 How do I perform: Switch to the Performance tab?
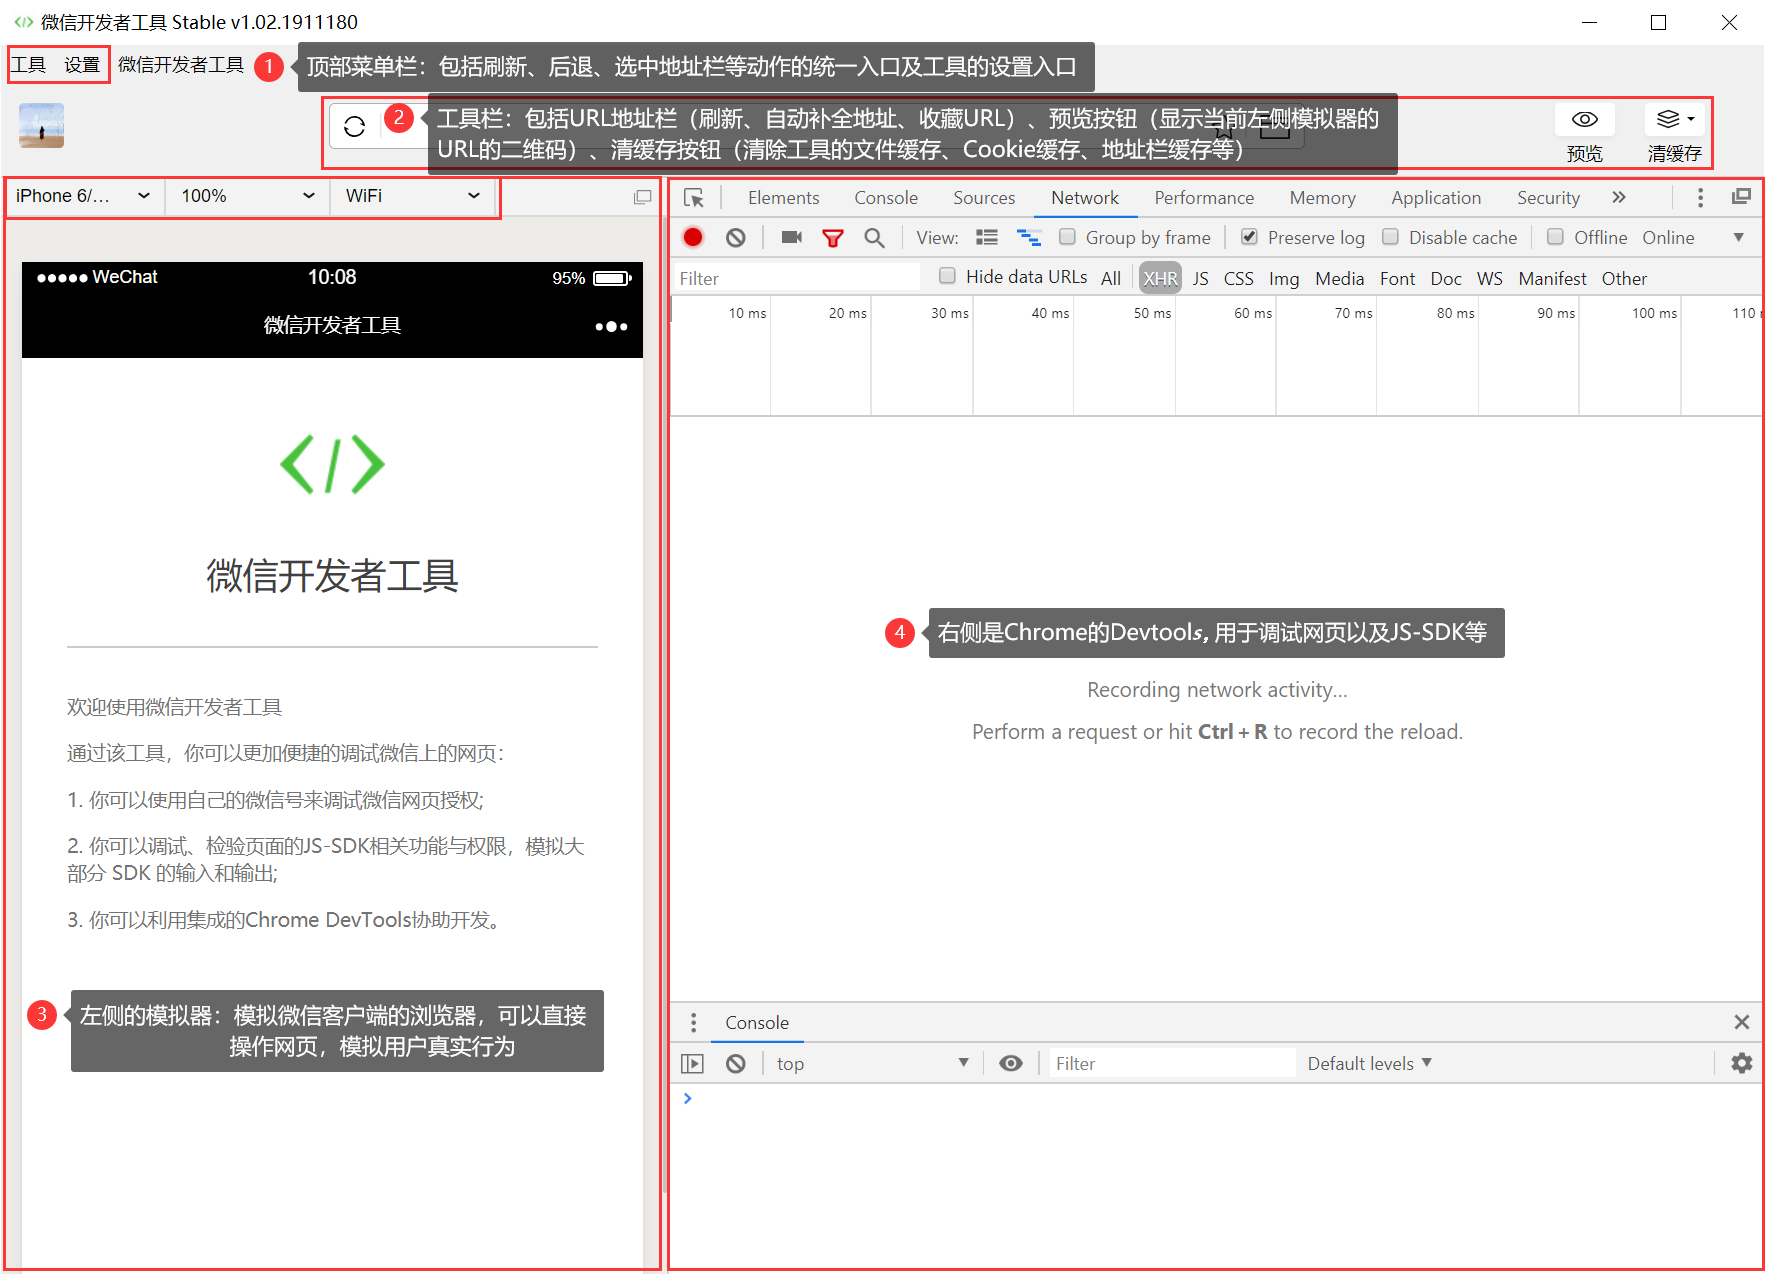(x=1204, y=198)
